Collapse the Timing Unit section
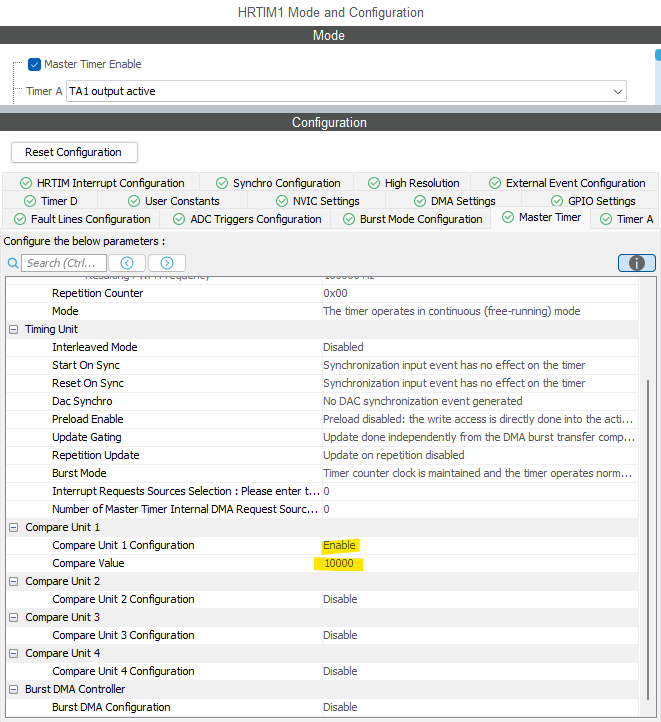 click(14, 329)
